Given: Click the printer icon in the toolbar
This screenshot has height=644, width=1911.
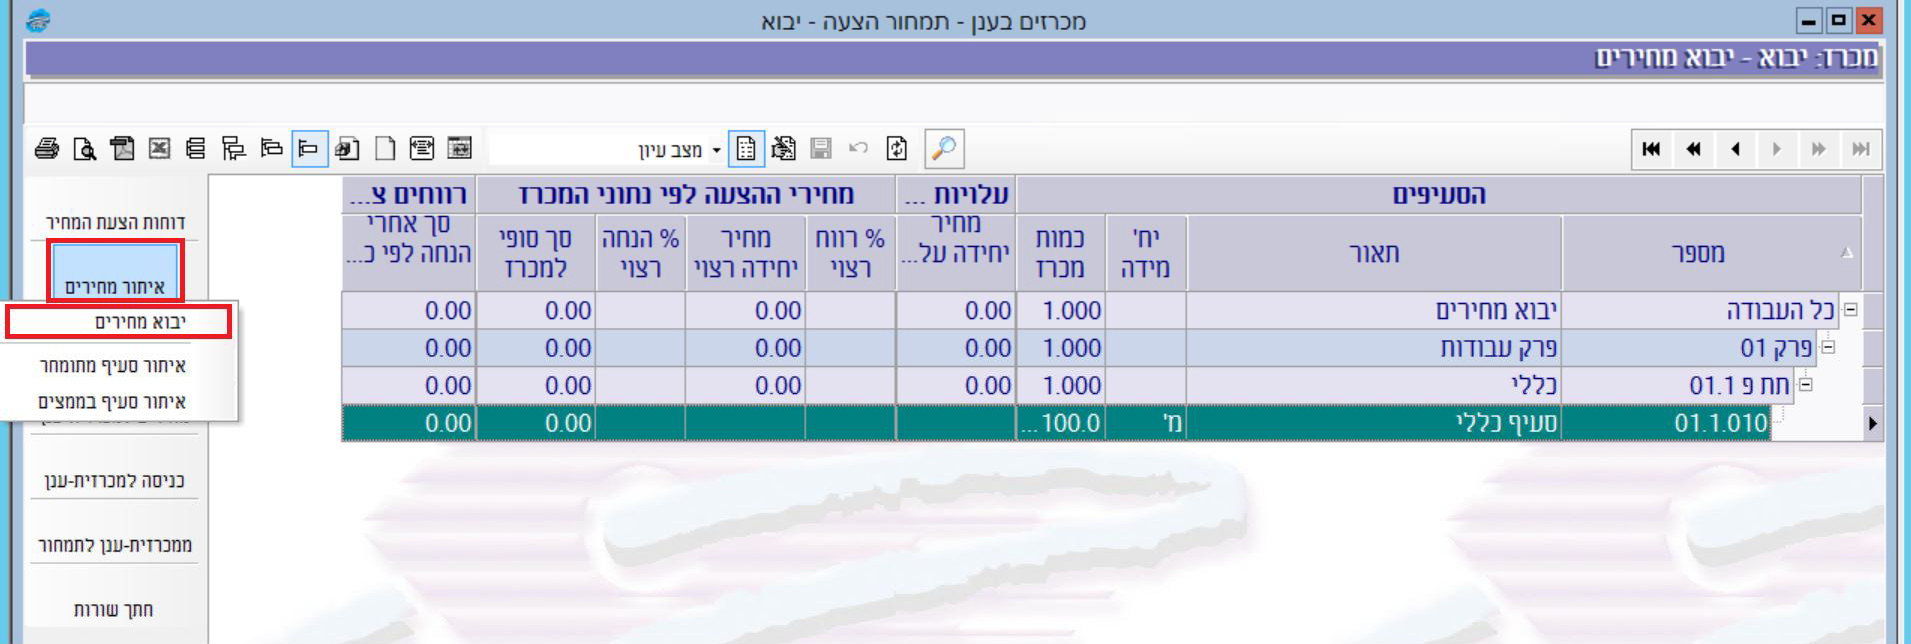Looking at the screenshot, I should click(x=46, y=149).
